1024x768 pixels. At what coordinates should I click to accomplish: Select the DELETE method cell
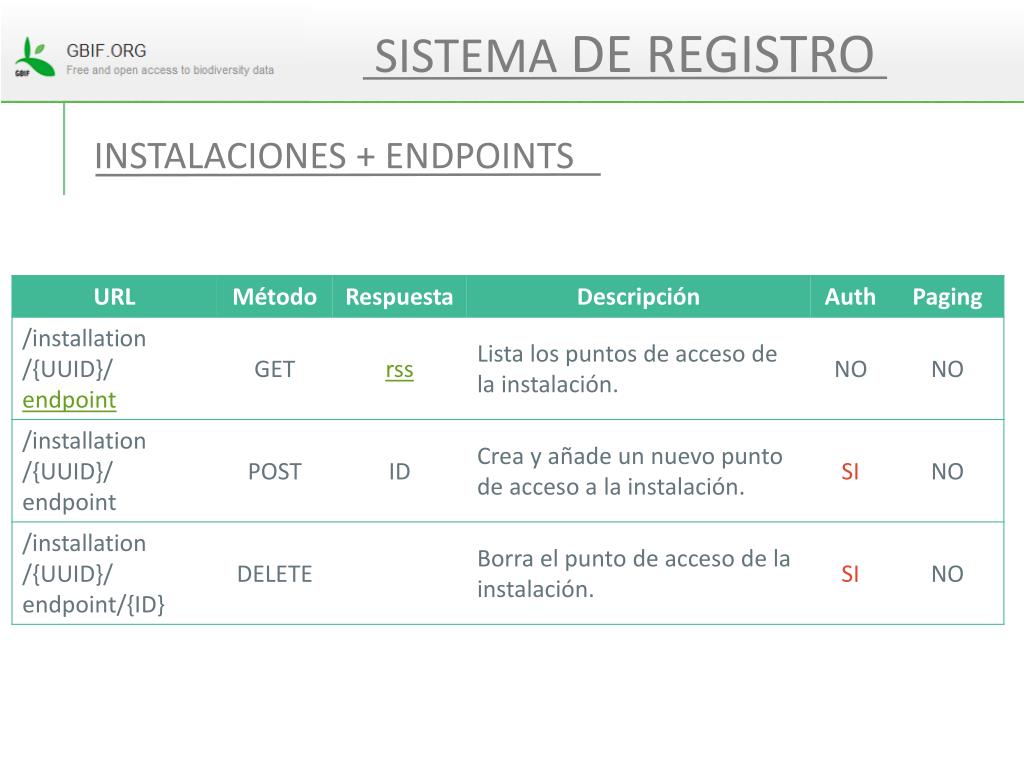pos(274,574)
